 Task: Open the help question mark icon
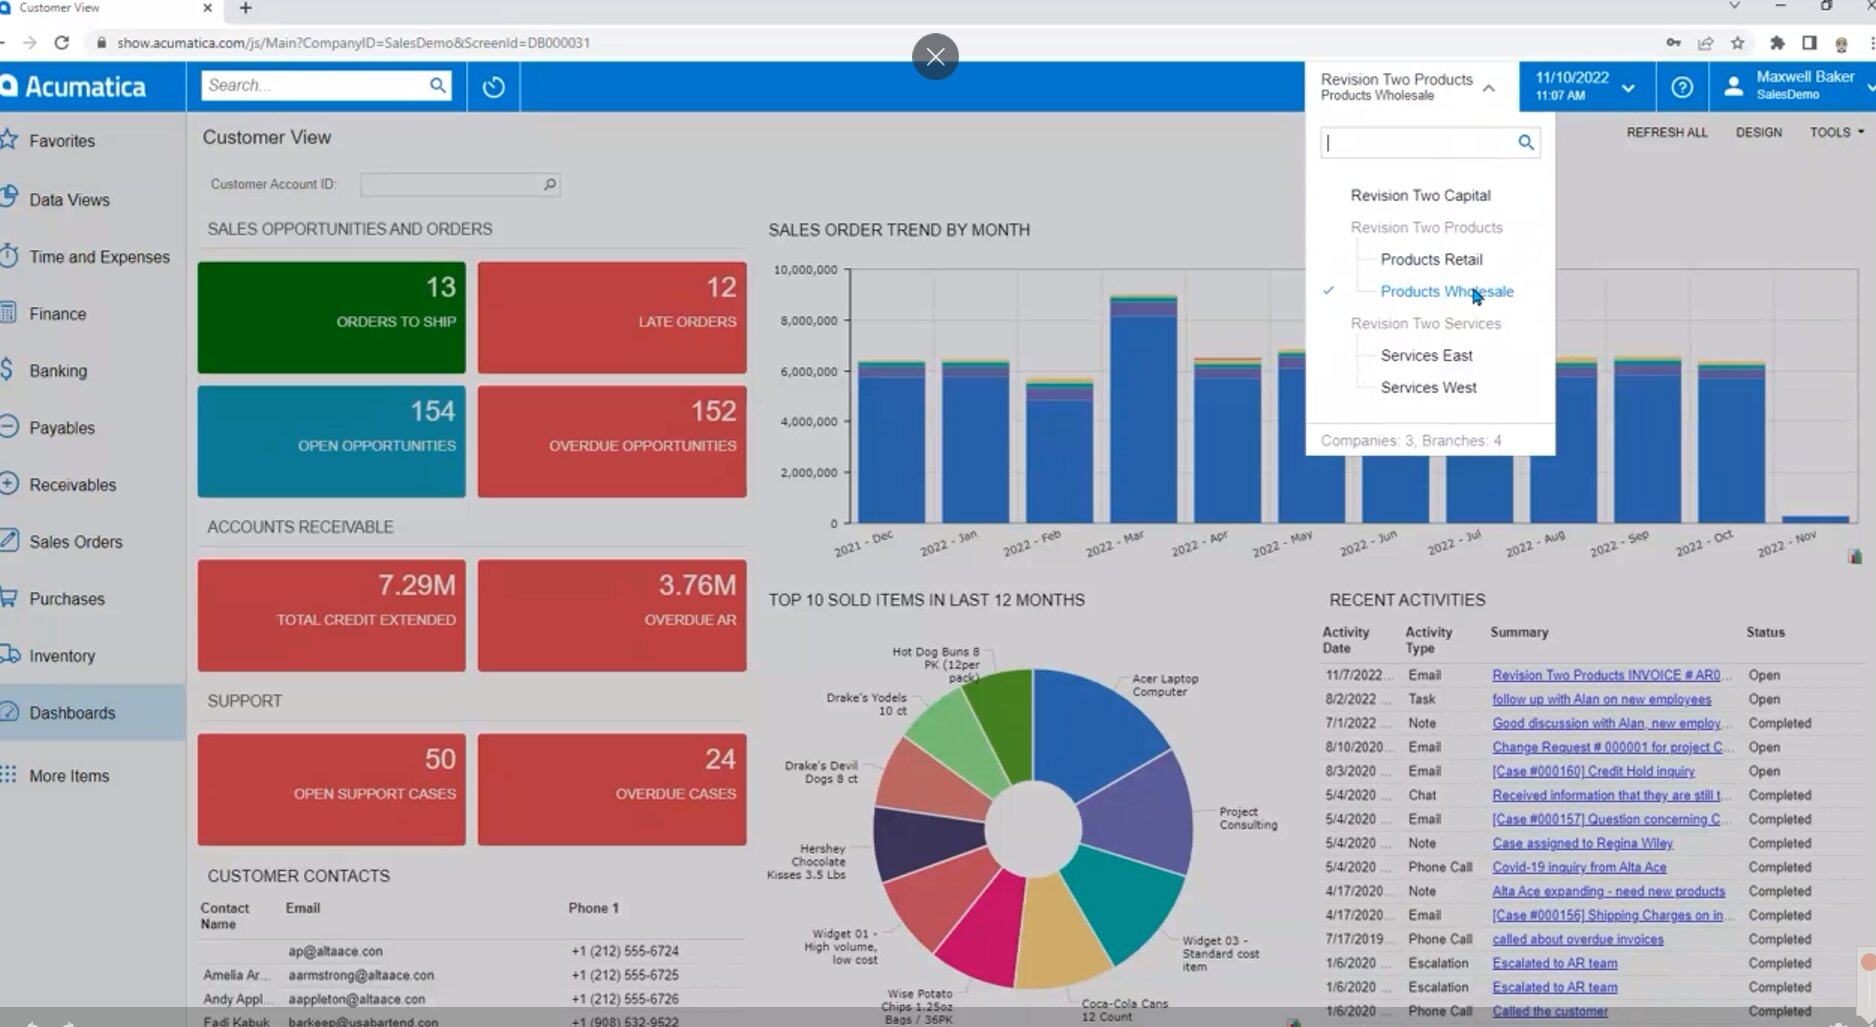click(x=1682, y=87)
